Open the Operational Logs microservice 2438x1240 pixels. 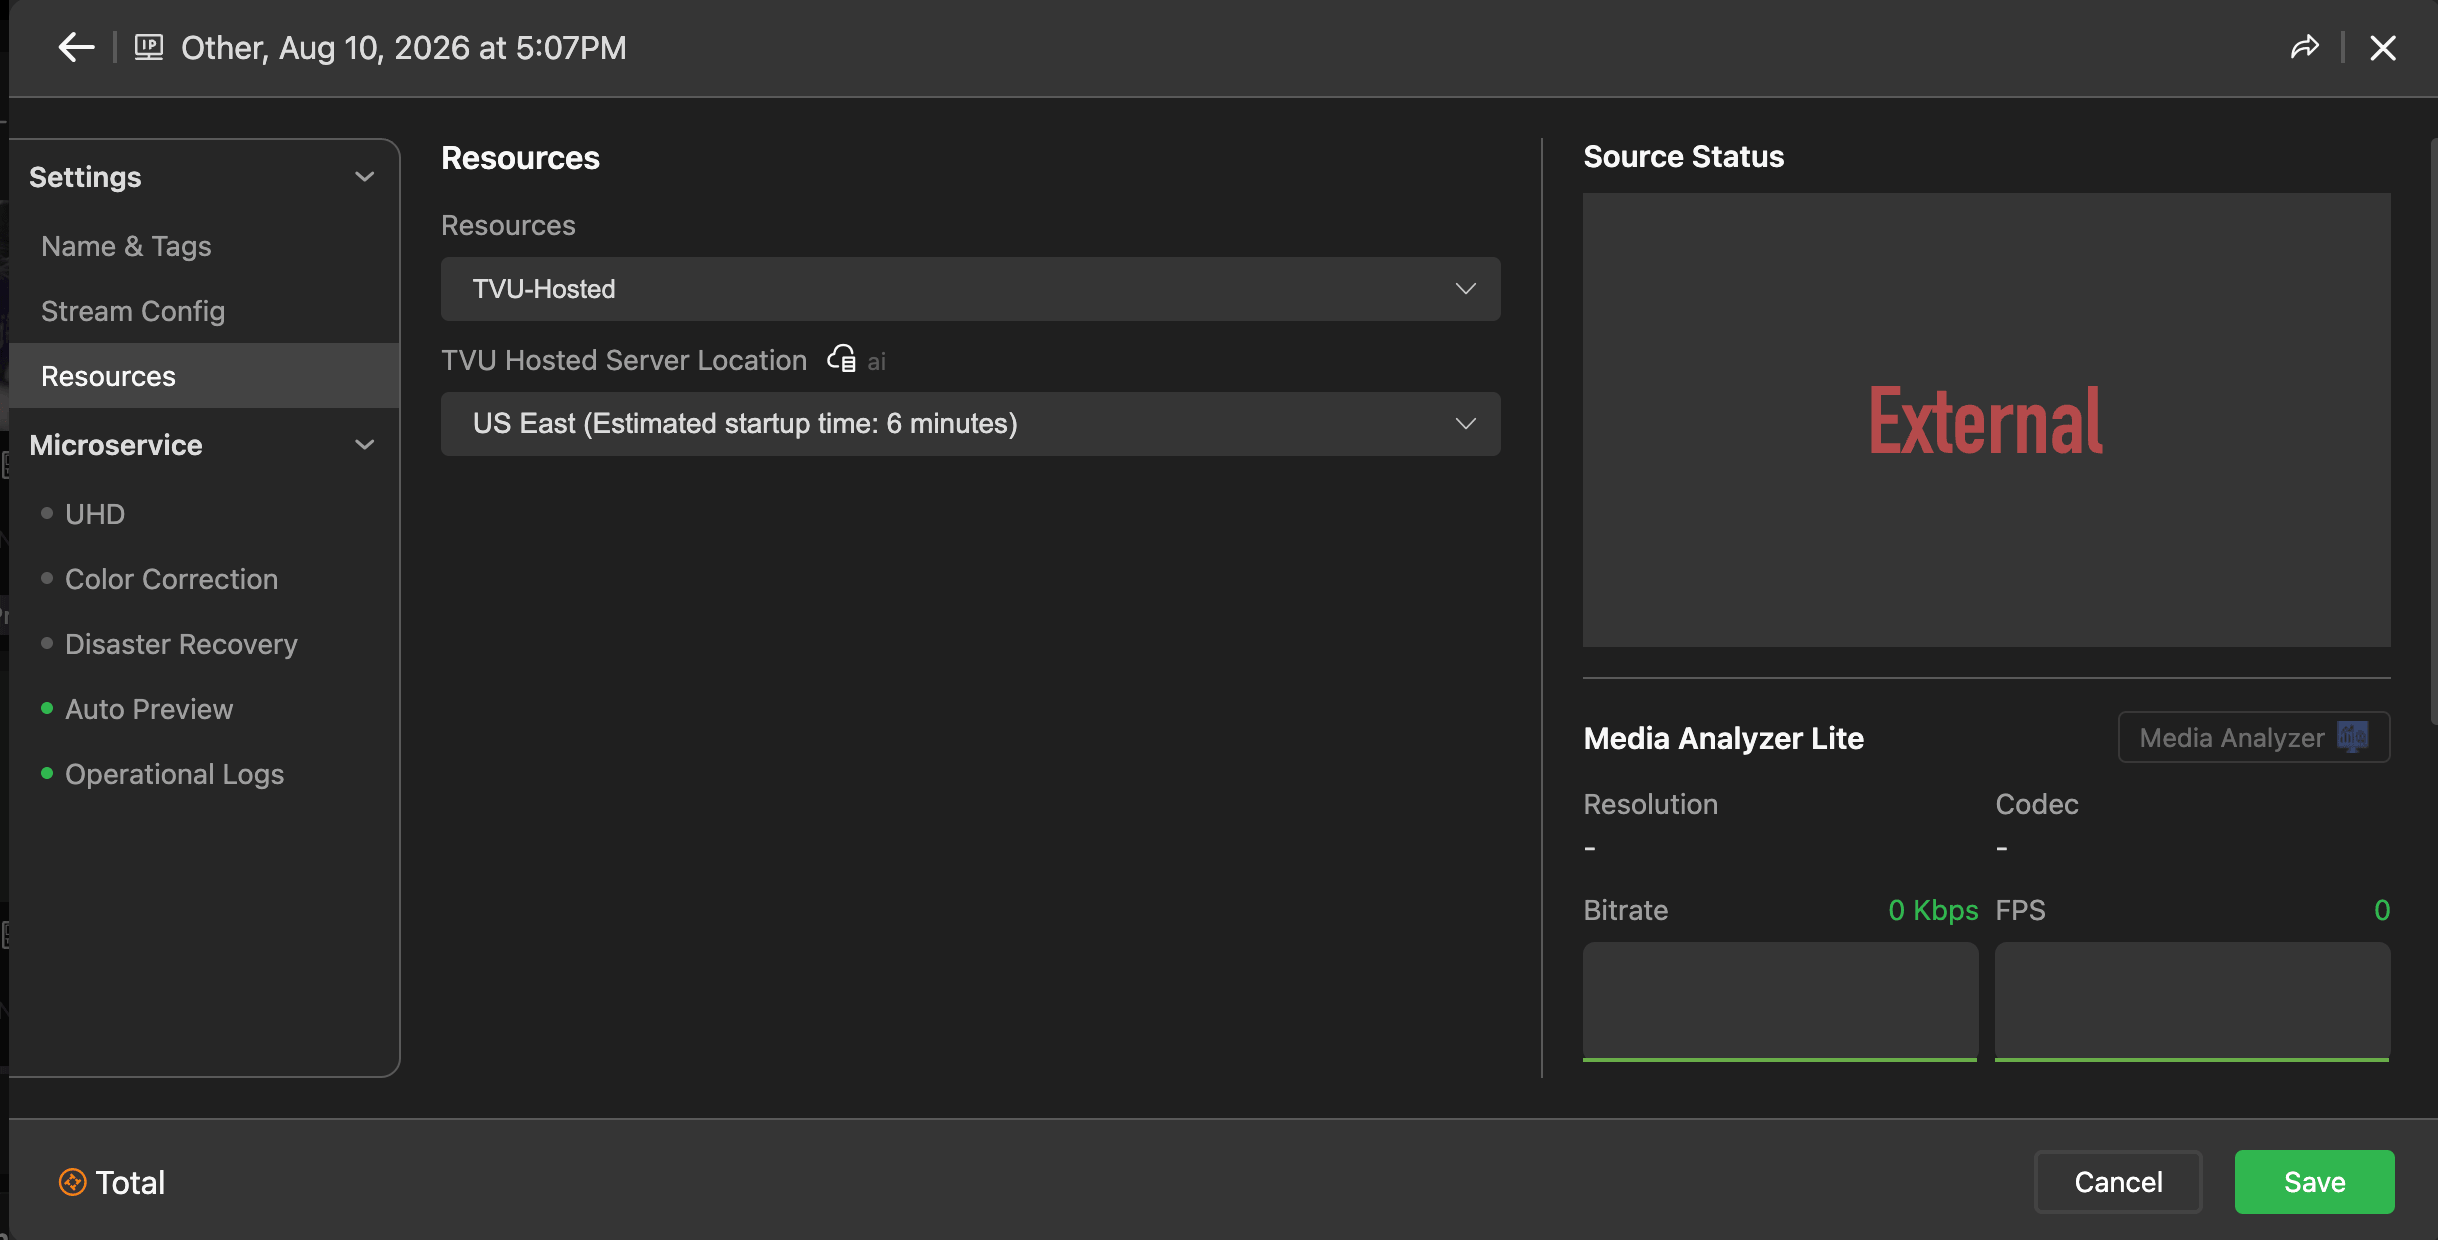[x=174, y=774]
